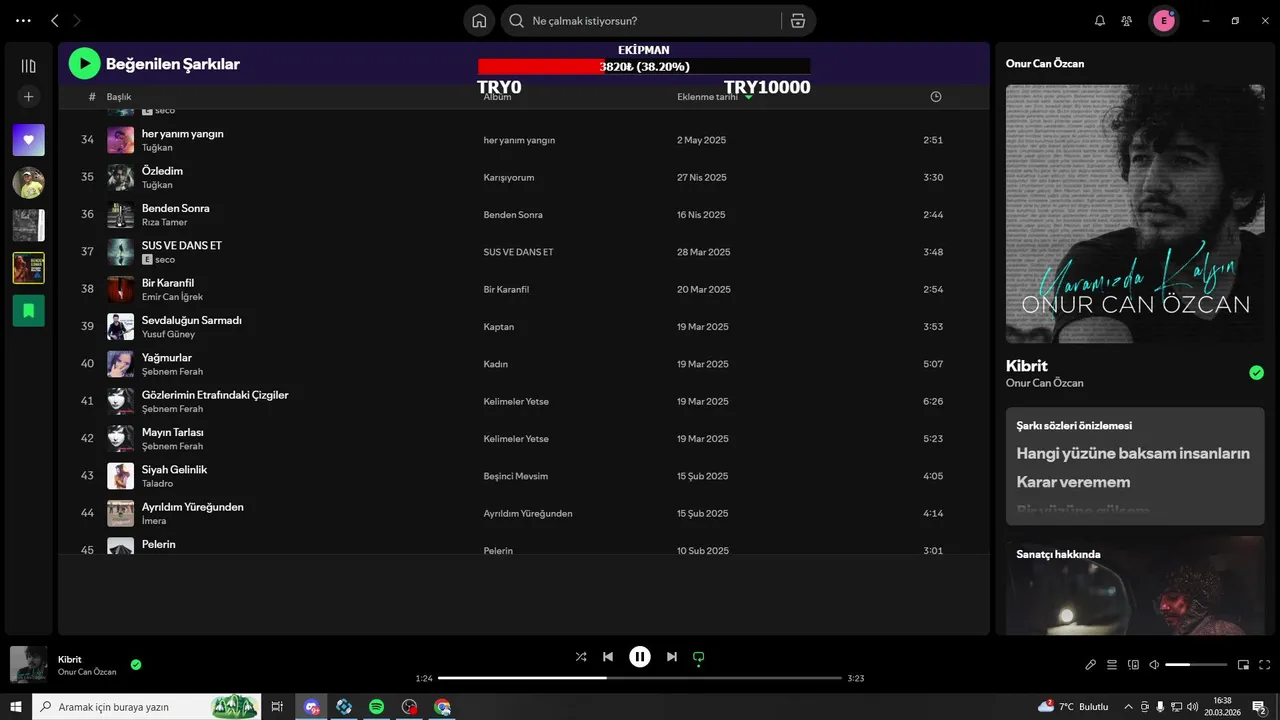Select the song Ayrıldım Yüreğunden title
This screenshot has height=720, width=1280.
click(193, 507)
